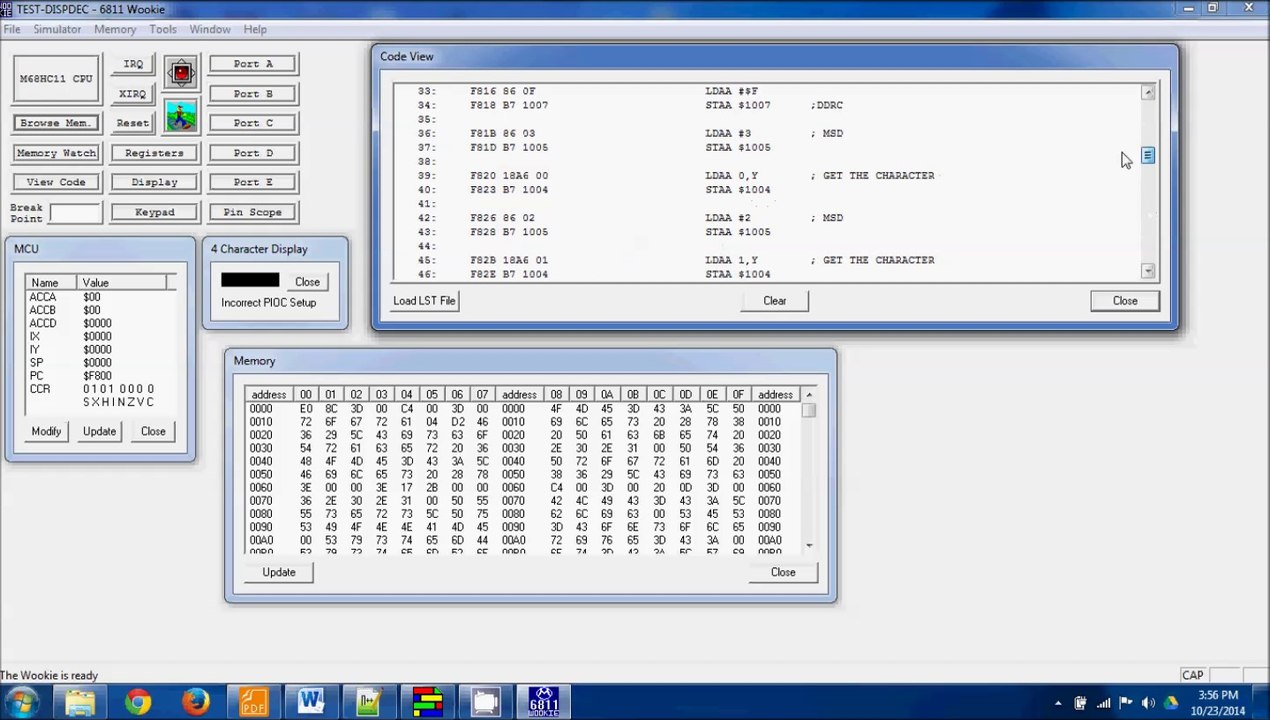Open Port D
This screenshot has width=1270, height=720.
click(253, 153)
